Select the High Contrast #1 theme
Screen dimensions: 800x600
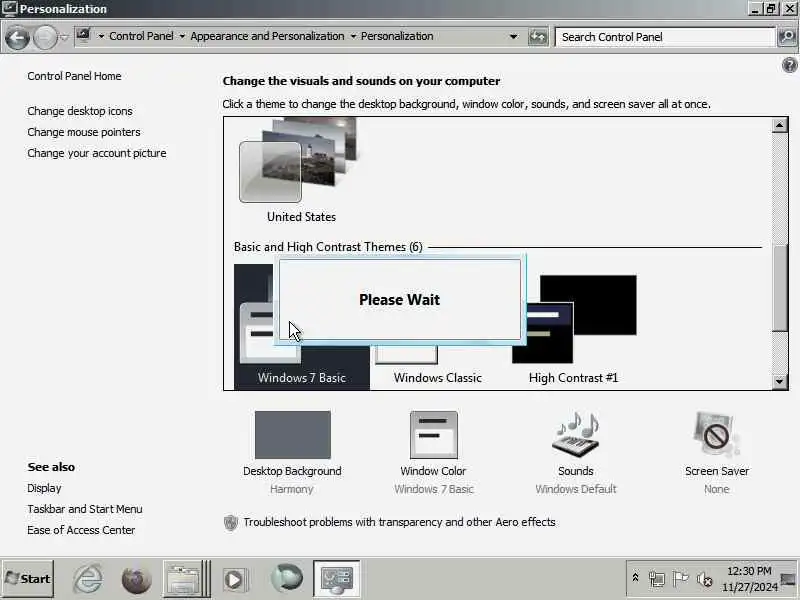(573, 329)
